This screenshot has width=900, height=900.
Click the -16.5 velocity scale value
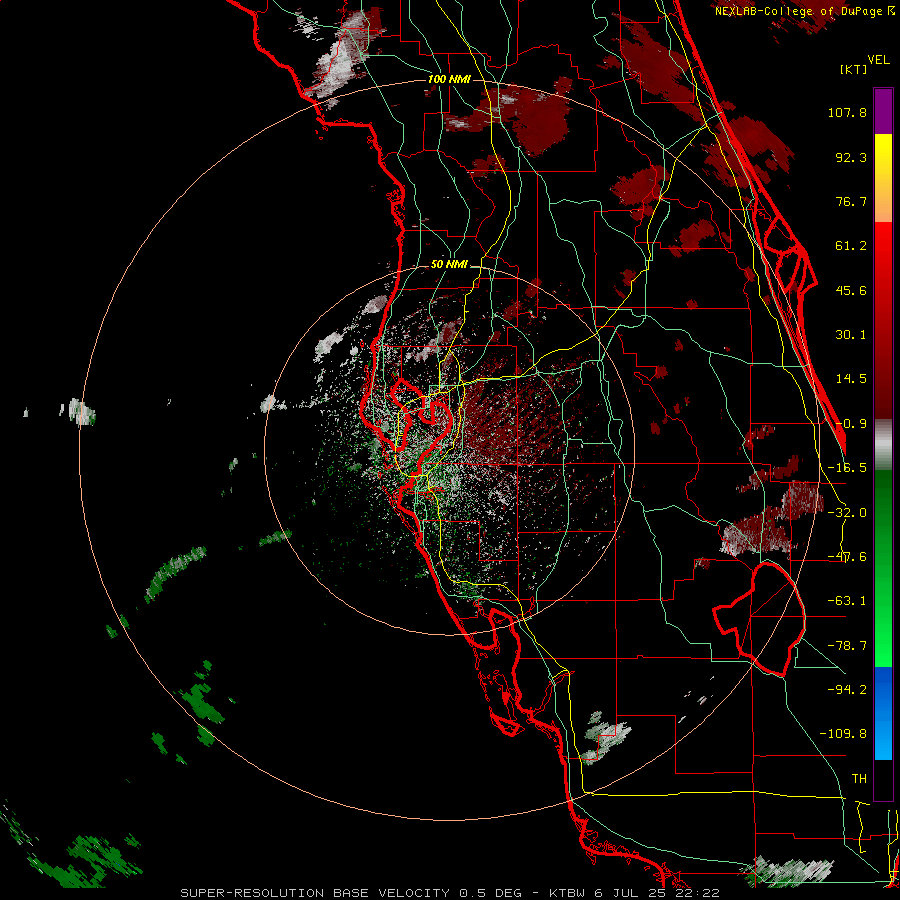pyautogui.click(x=847, y=468)
